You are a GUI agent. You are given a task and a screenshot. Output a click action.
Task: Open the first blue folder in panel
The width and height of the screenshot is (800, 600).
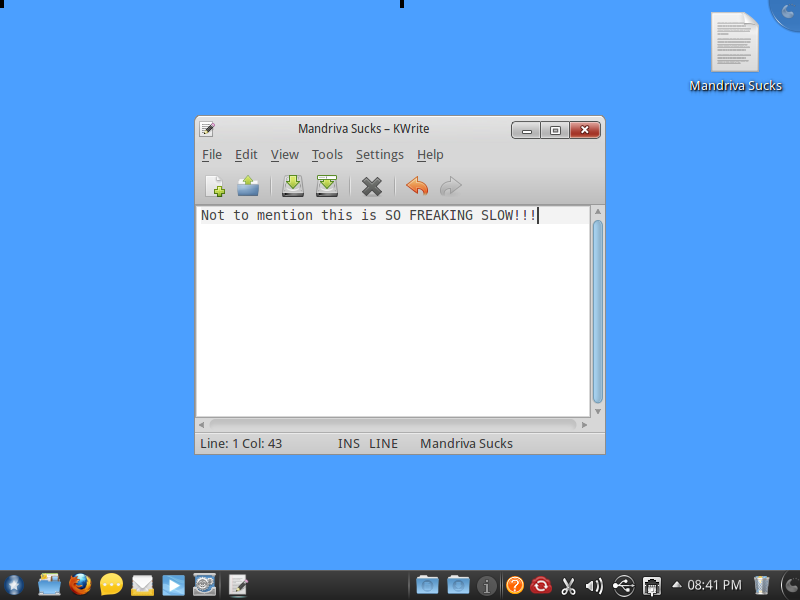click(427, 585)
